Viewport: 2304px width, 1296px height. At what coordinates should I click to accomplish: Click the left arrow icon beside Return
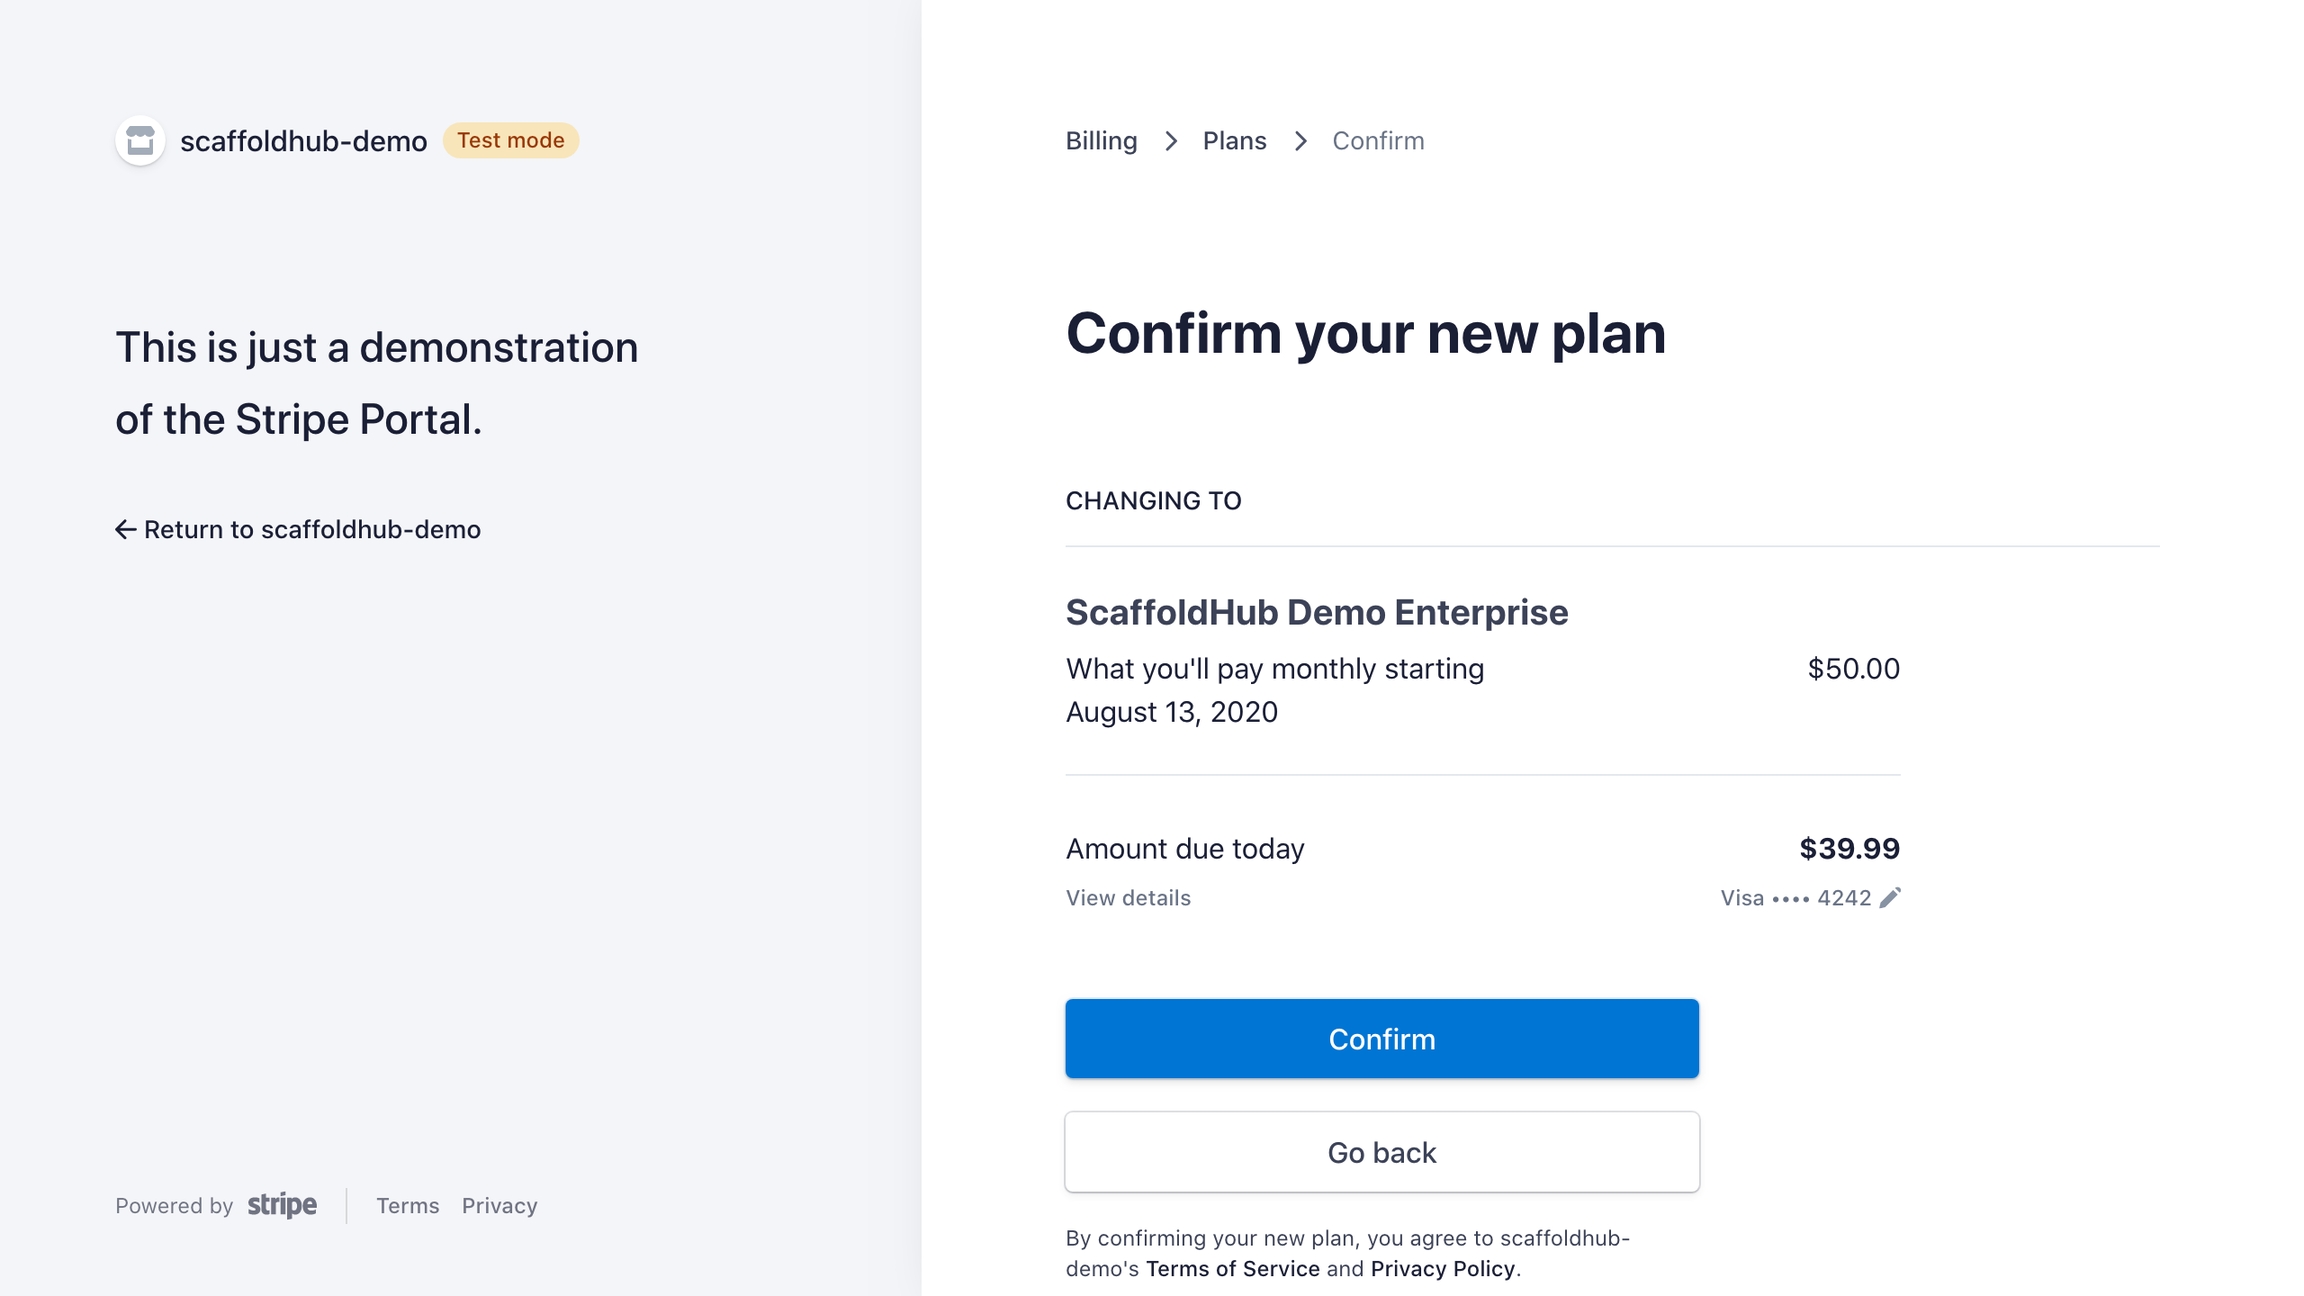125,529
